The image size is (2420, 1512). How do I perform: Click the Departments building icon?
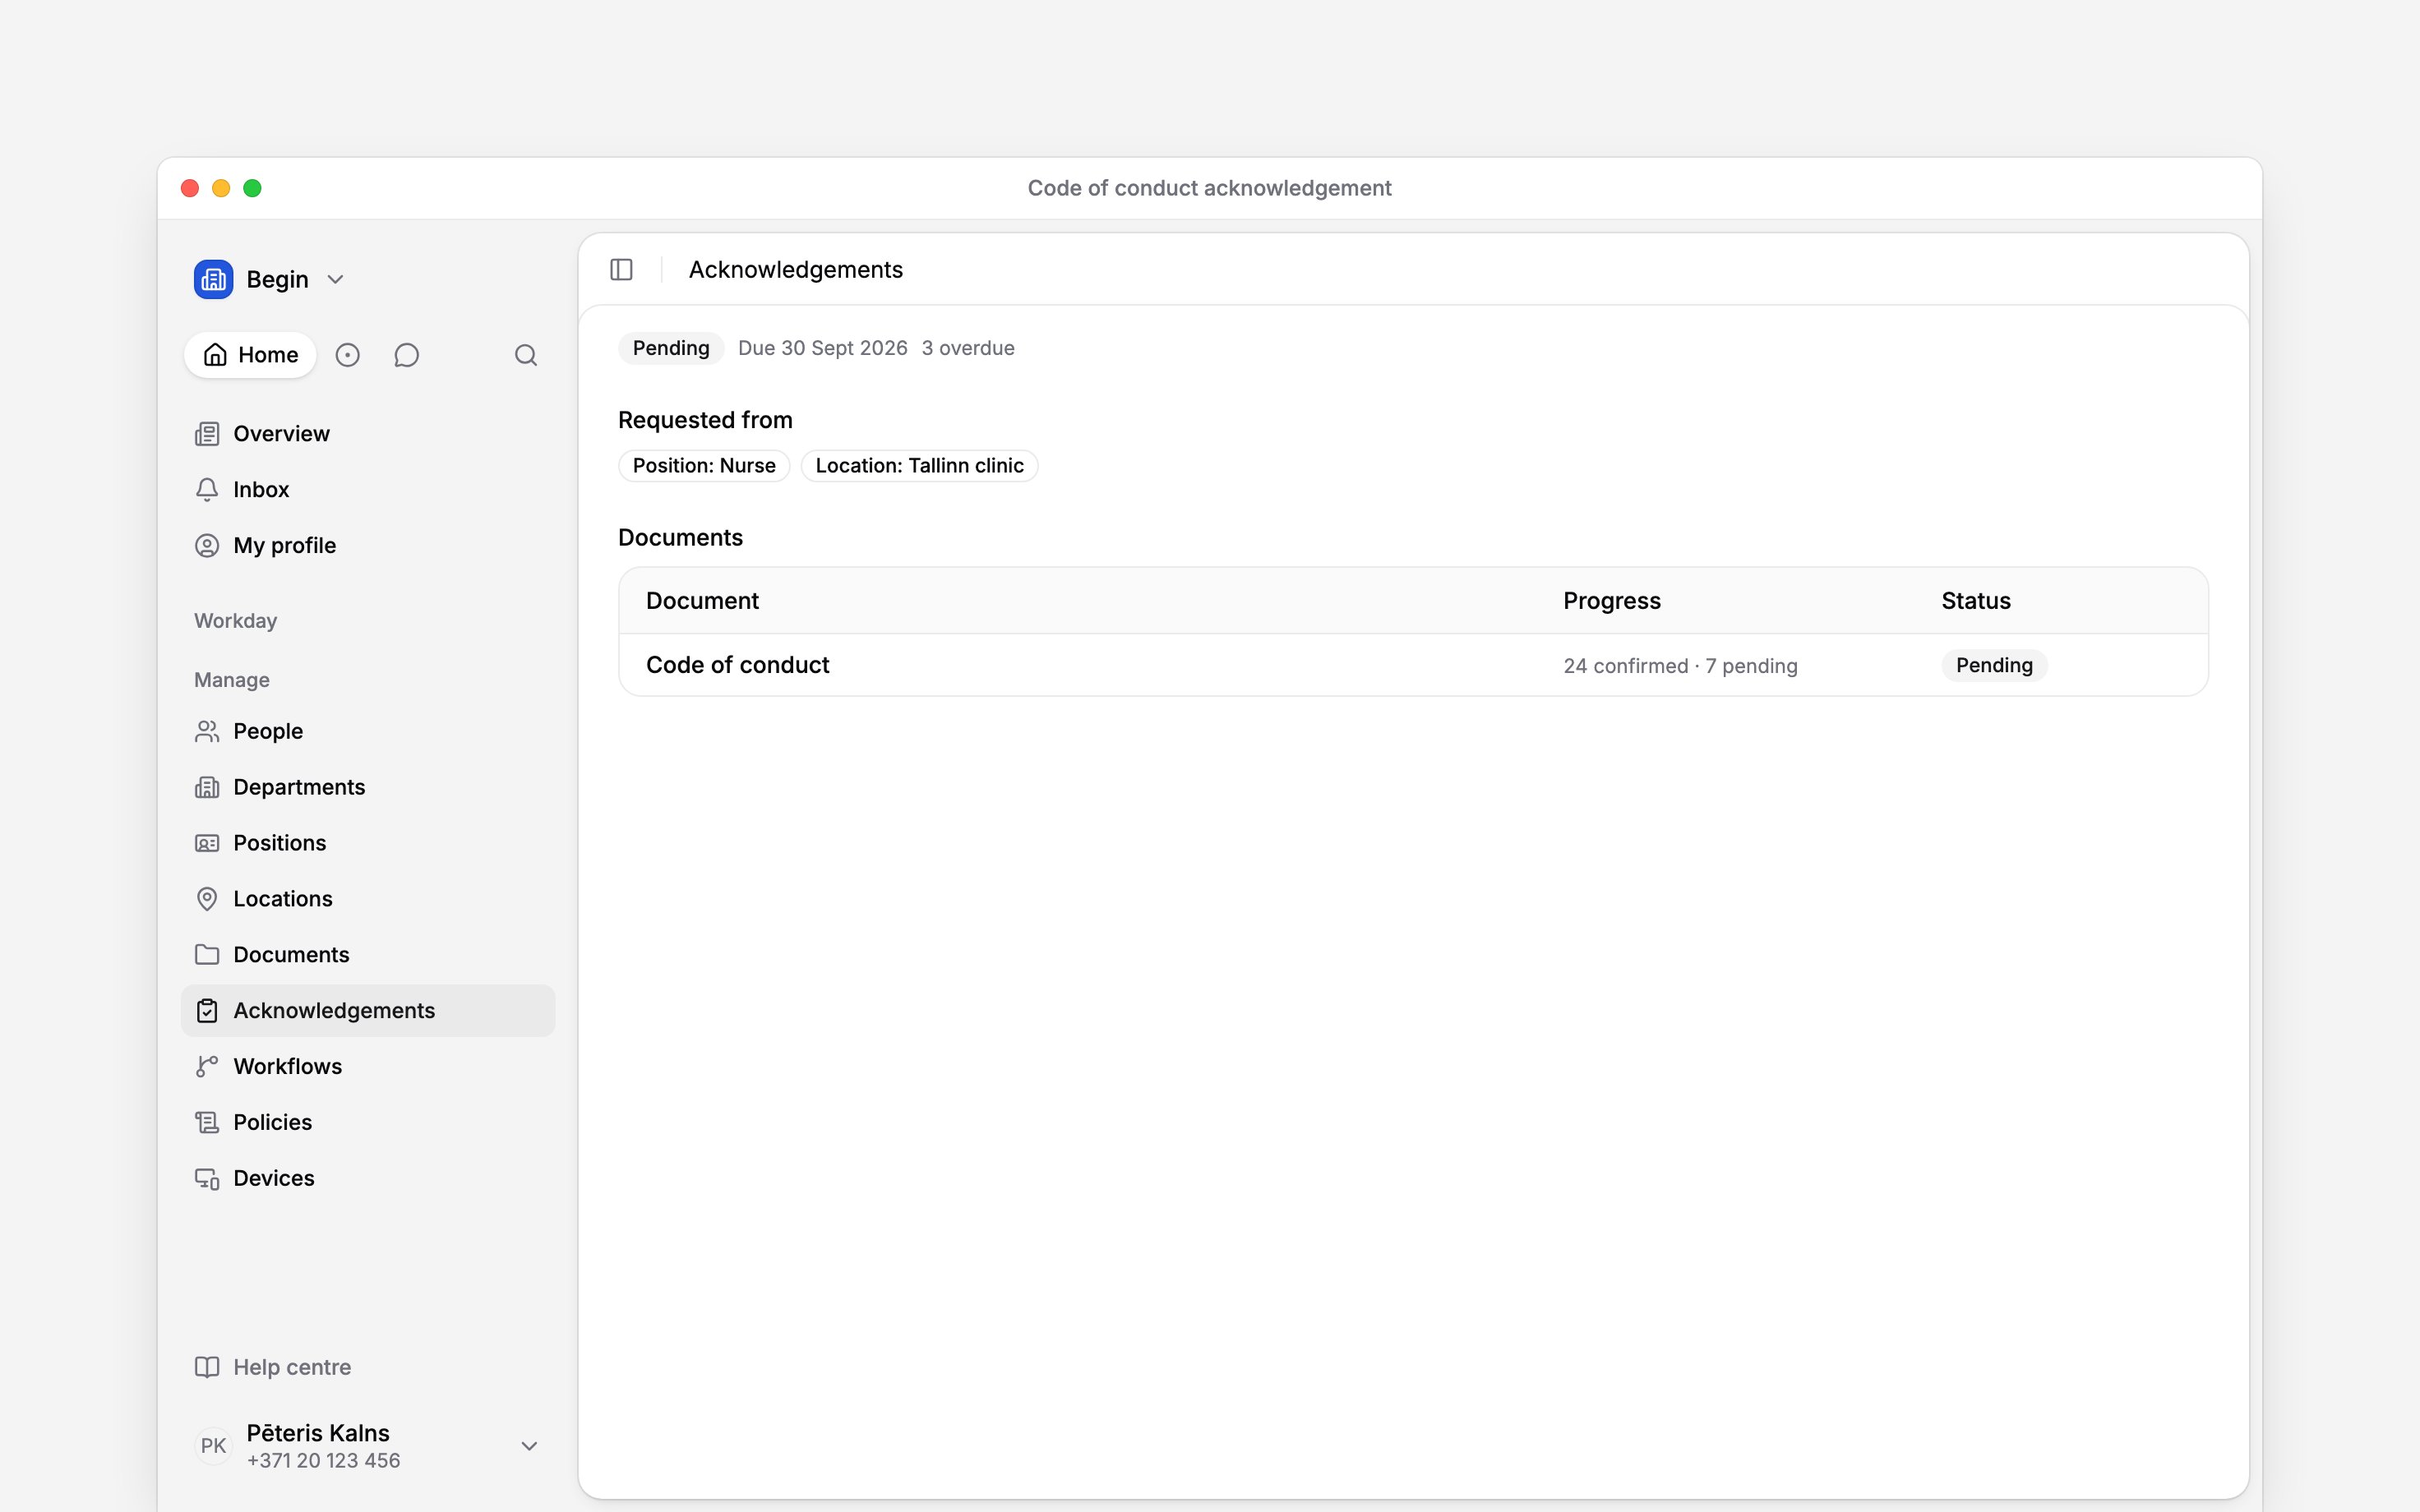tap(207, 788)
